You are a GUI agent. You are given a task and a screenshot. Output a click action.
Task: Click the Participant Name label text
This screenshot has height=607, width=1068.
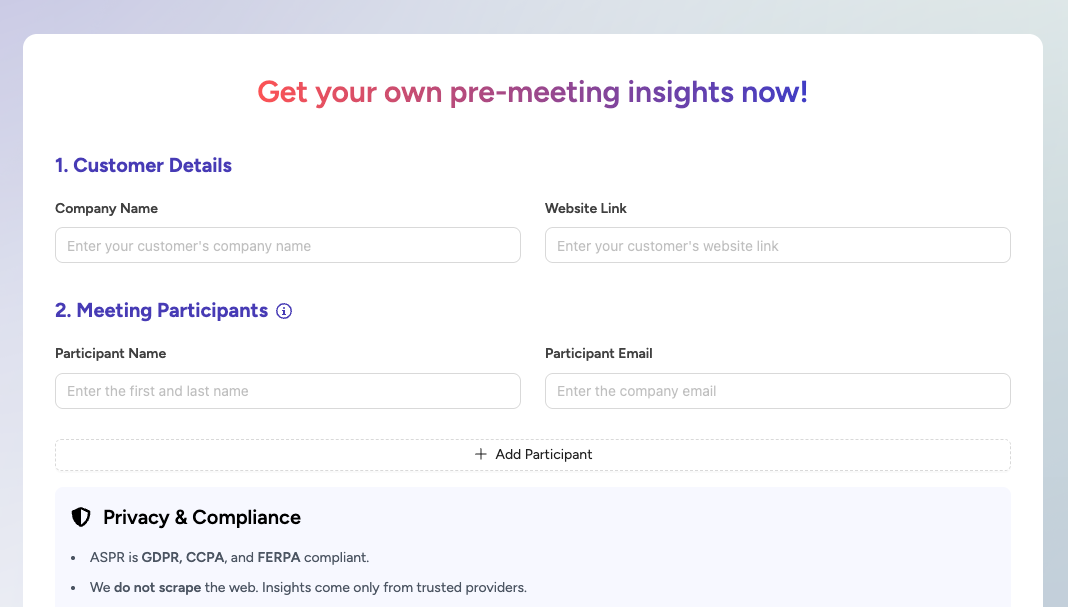click(110, 354)
